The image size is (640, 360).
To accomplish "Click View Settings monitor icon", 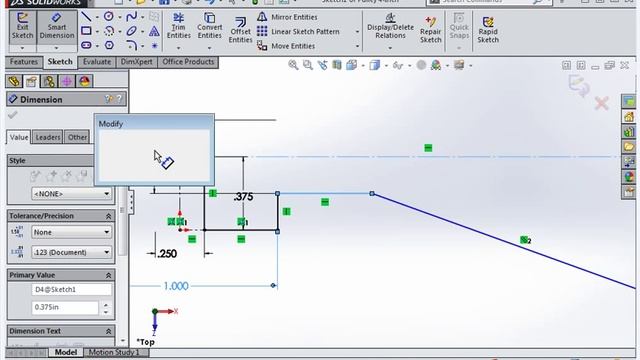I will (459, 65).
